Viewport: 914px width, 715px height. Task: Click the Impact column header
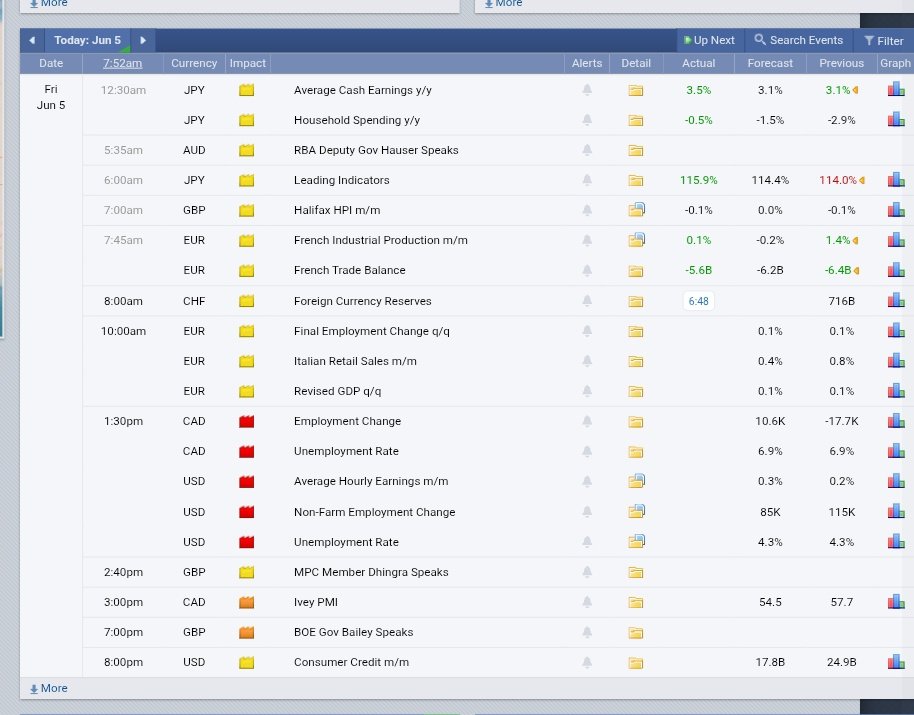pyautogui.click(x=248, y=63)
